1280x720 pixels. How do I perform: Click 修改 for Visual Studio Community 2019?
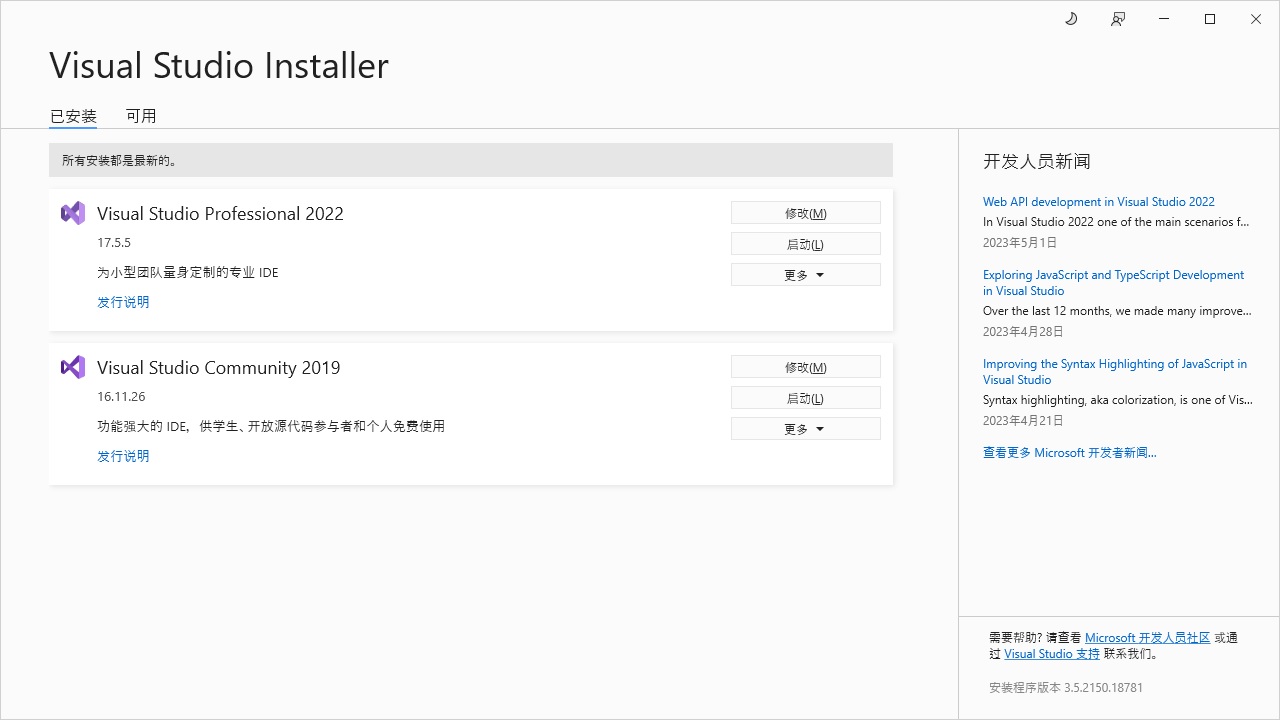[x=805, y=367]
